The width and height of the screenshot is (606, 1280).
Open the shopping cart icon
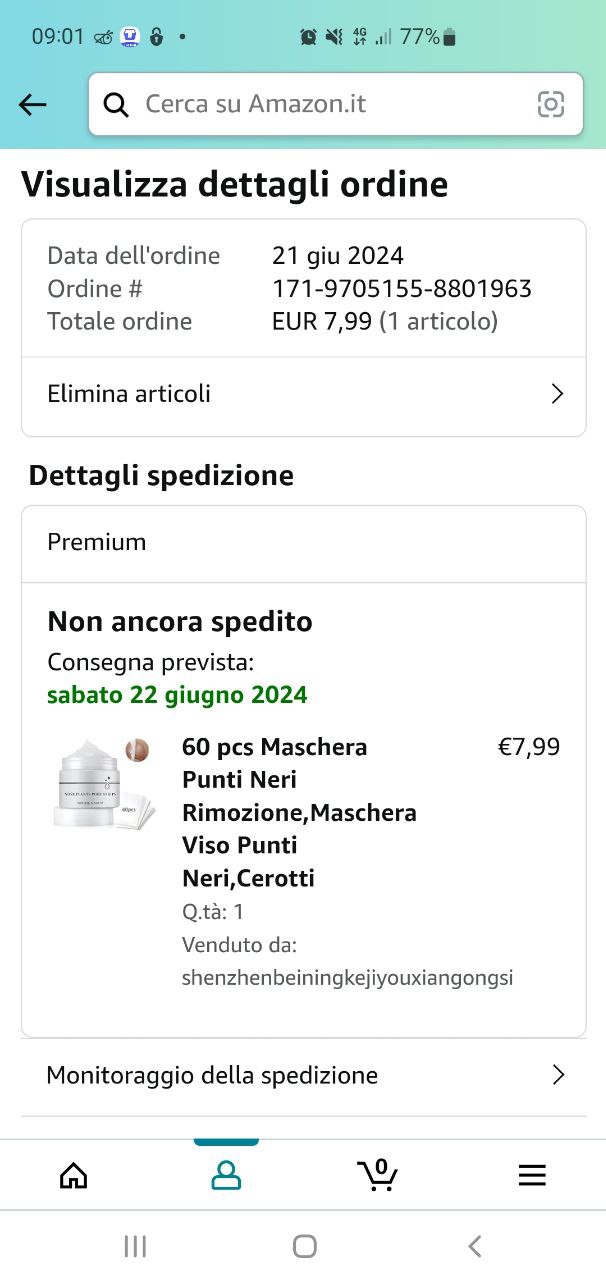pyautogui.click(x=378, y=1174)
